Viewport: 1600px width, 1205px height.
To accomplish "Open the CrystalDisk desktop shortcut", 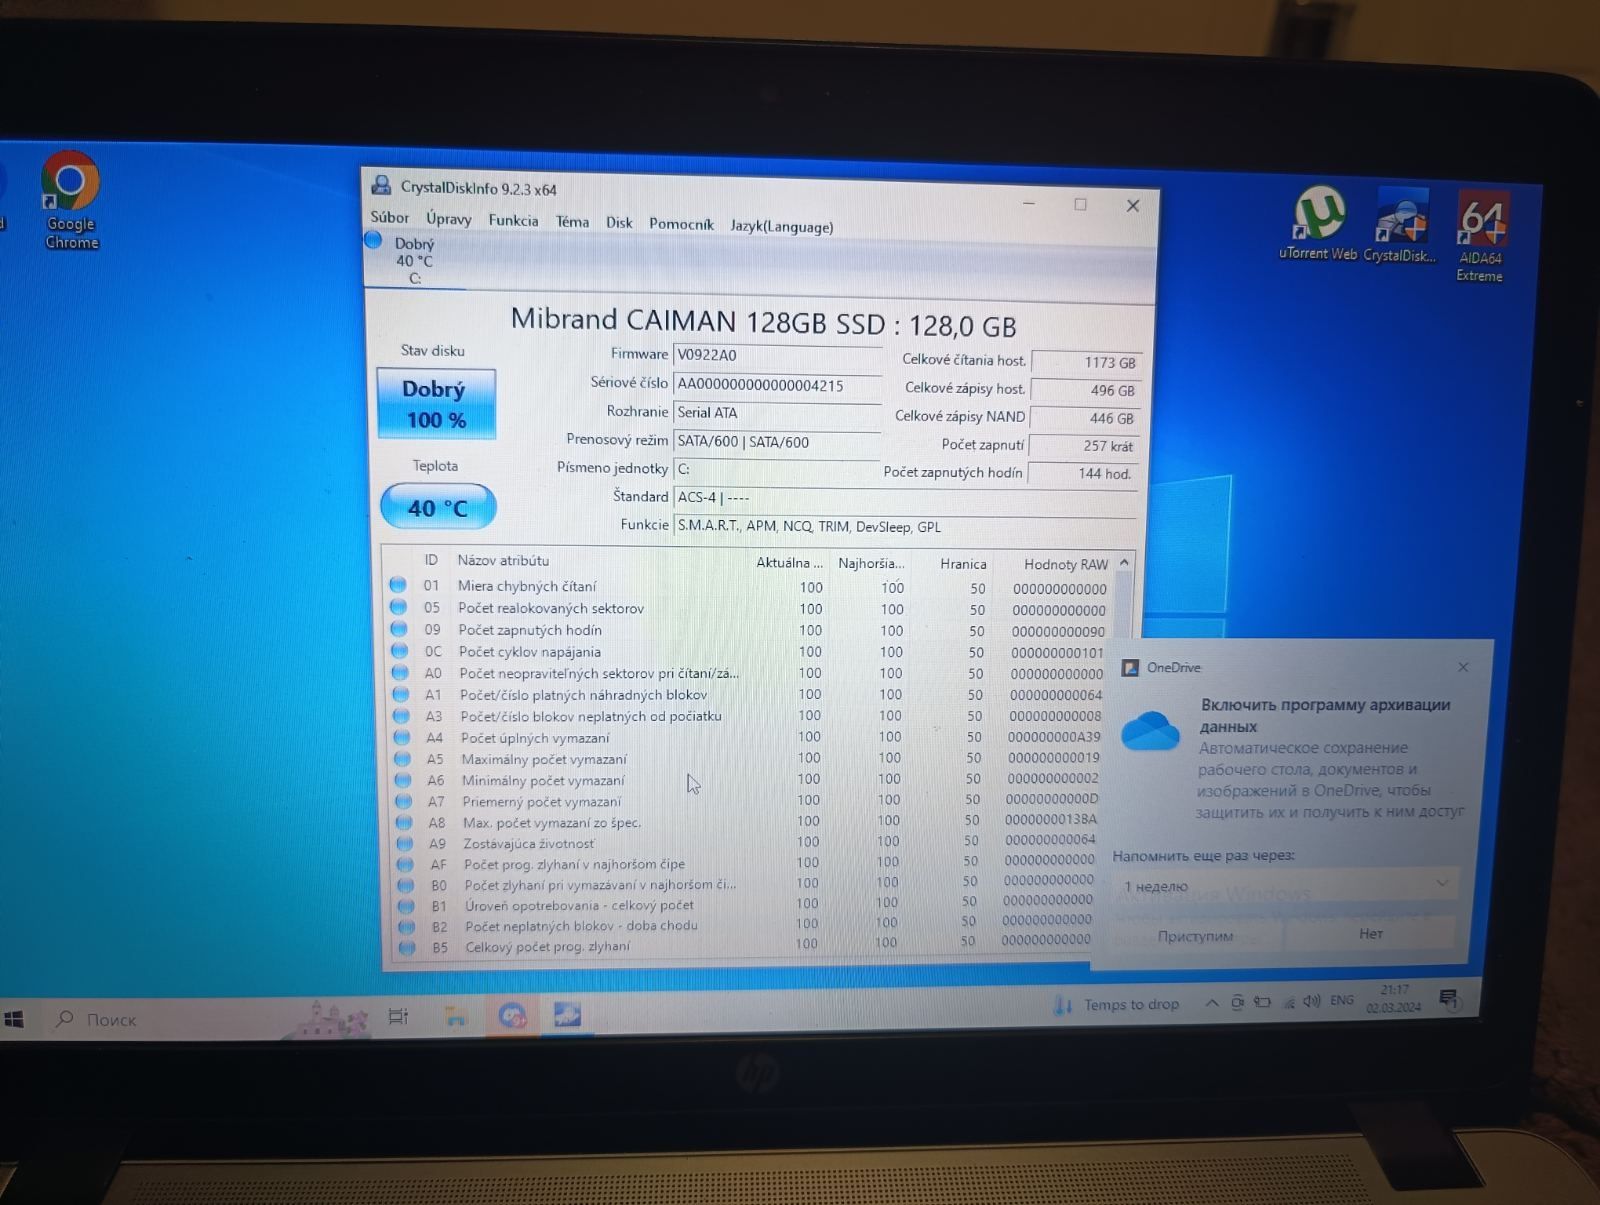I will tap(1400, 226).
